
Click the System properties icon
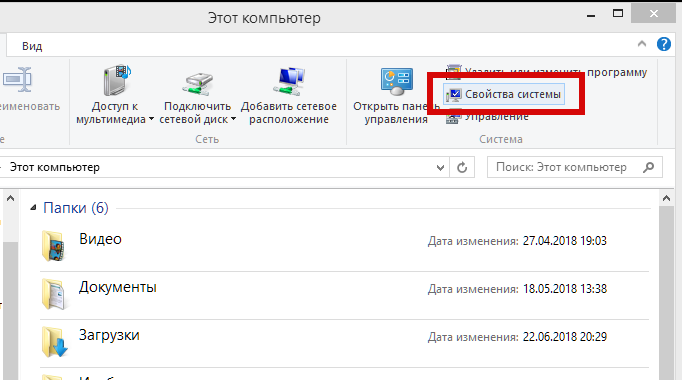(454, 94)
